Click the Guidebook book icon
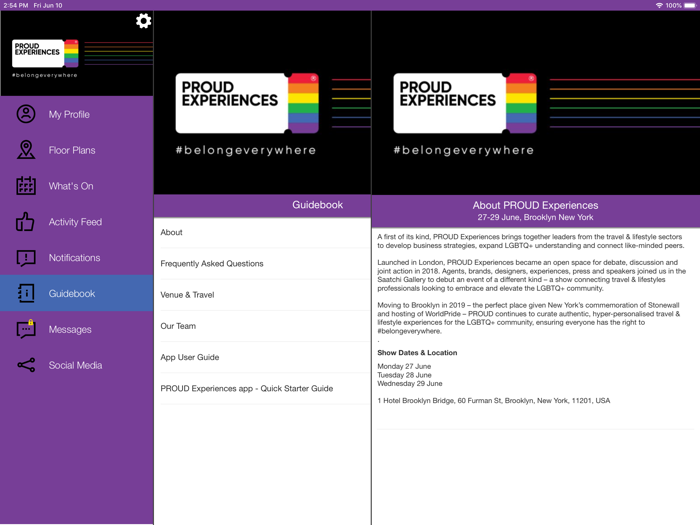This screenshot has height=525, width=700. tap(26, 293)
